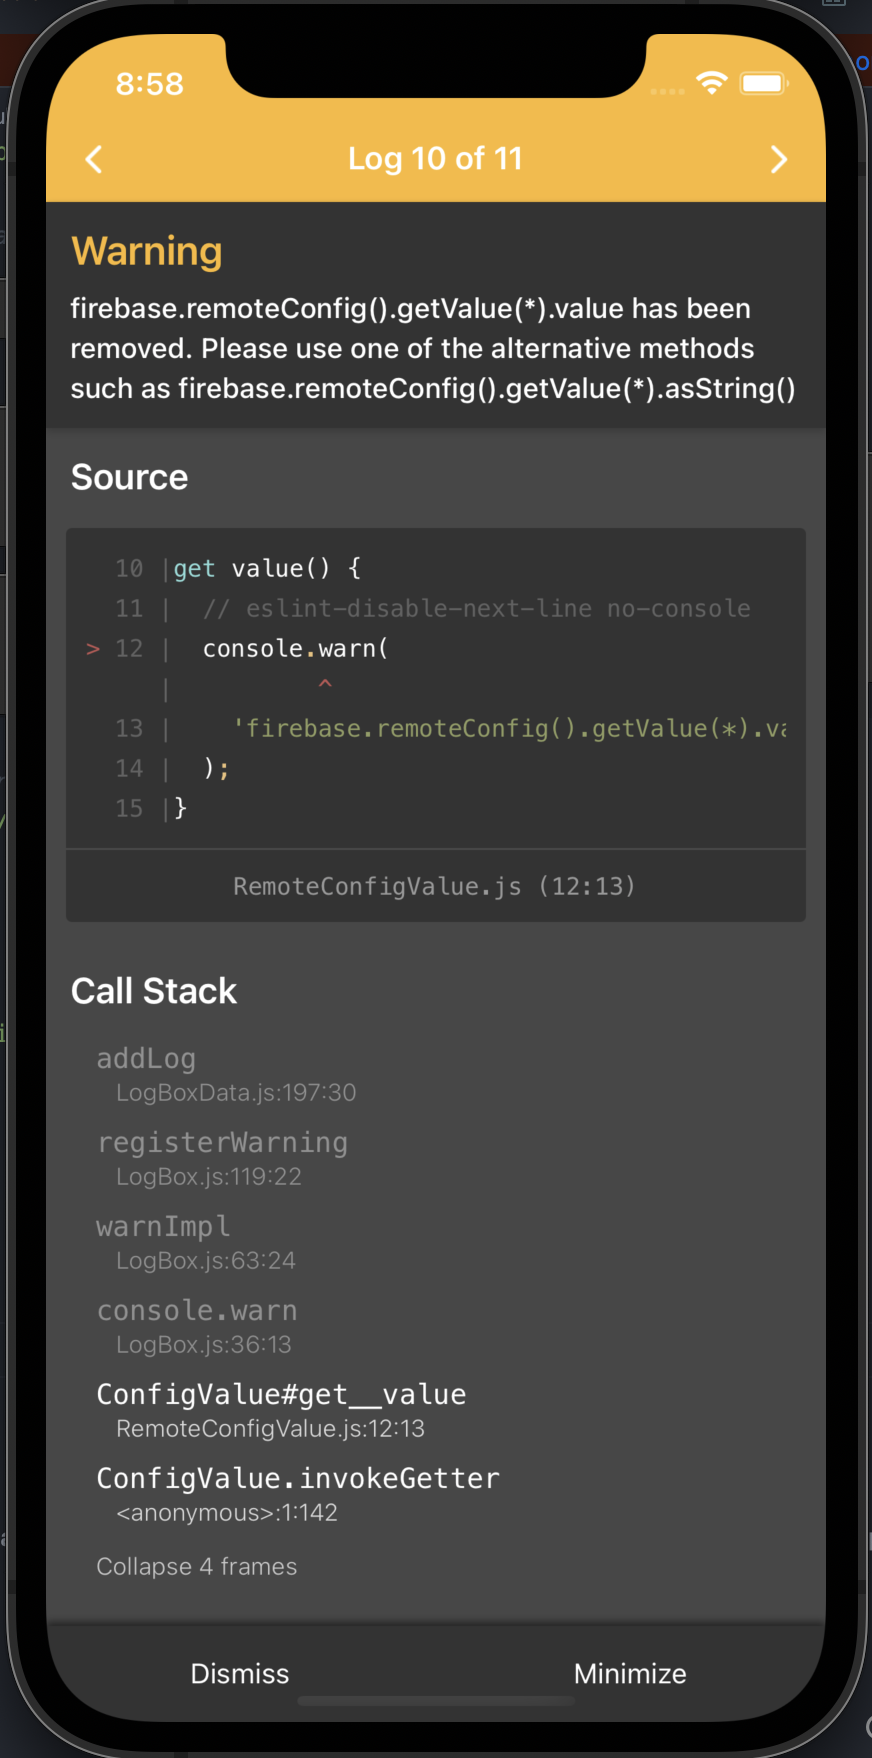Tap the Wi-Fi status icon
This screenshot has width=872, height=1758.
click(x=711, y=83)
